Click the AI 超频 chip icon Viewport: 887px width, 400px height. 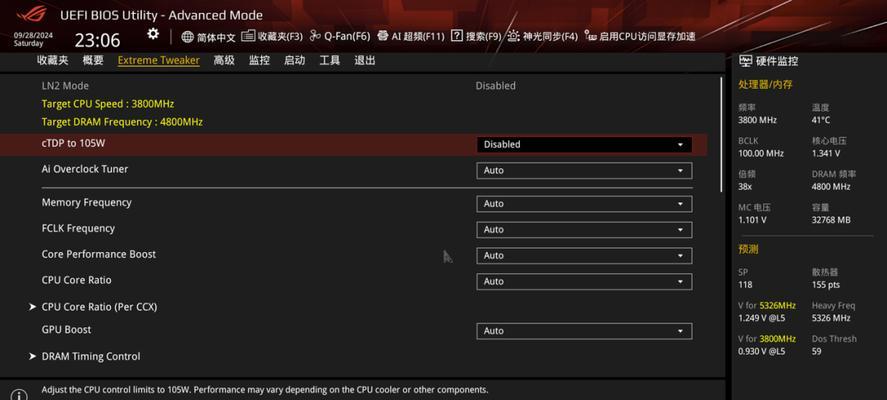pyautogui.click(x=382, y=36)
